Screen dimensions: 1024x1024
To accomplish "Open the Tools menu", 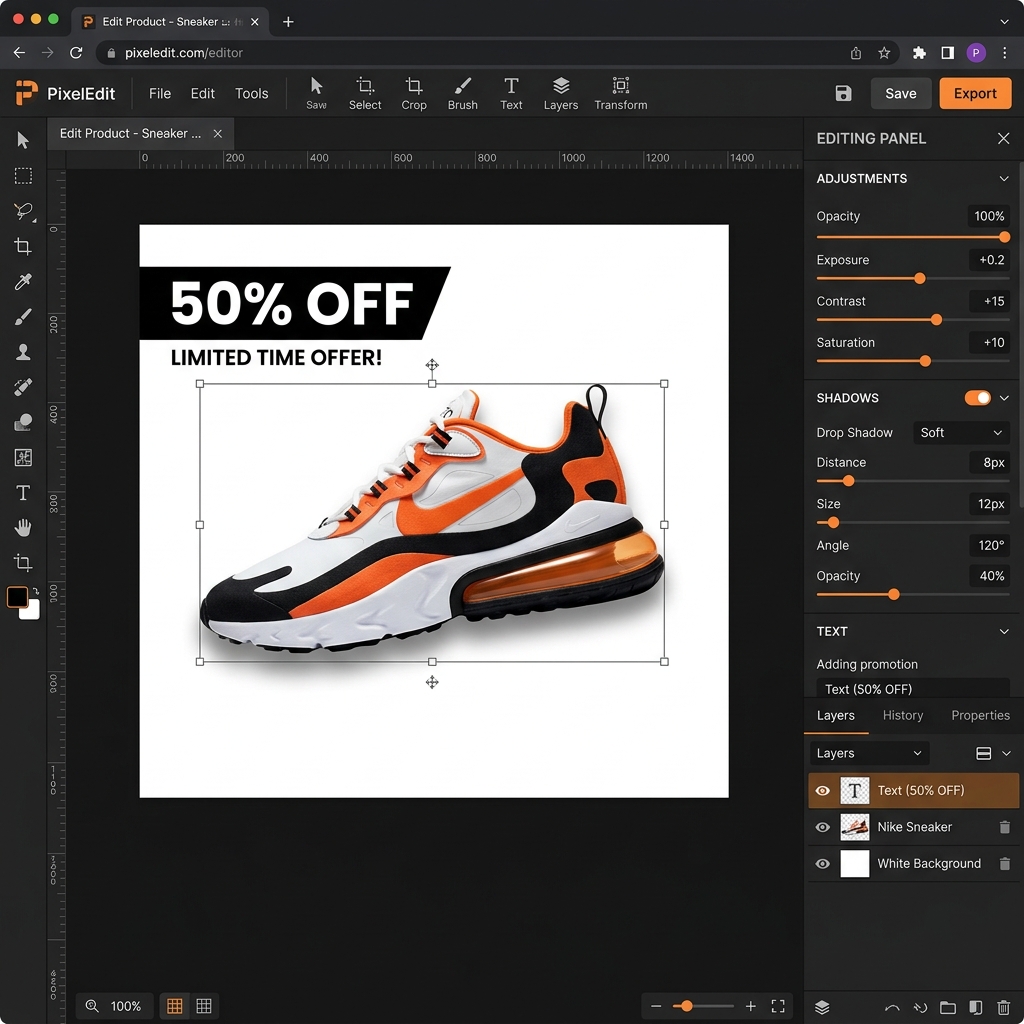I will coord(251,93).
